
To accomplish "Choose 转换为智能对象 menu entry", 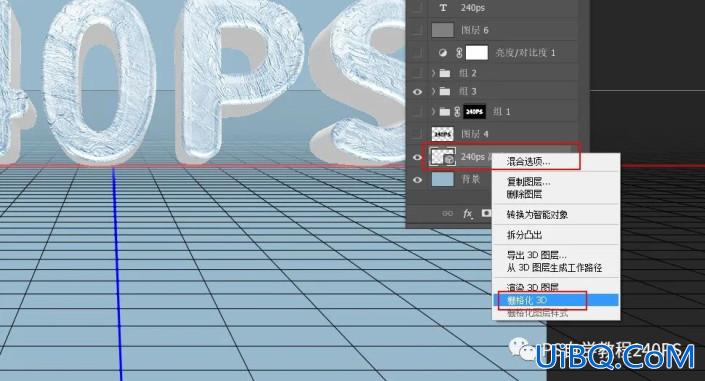I will (537, 215).
